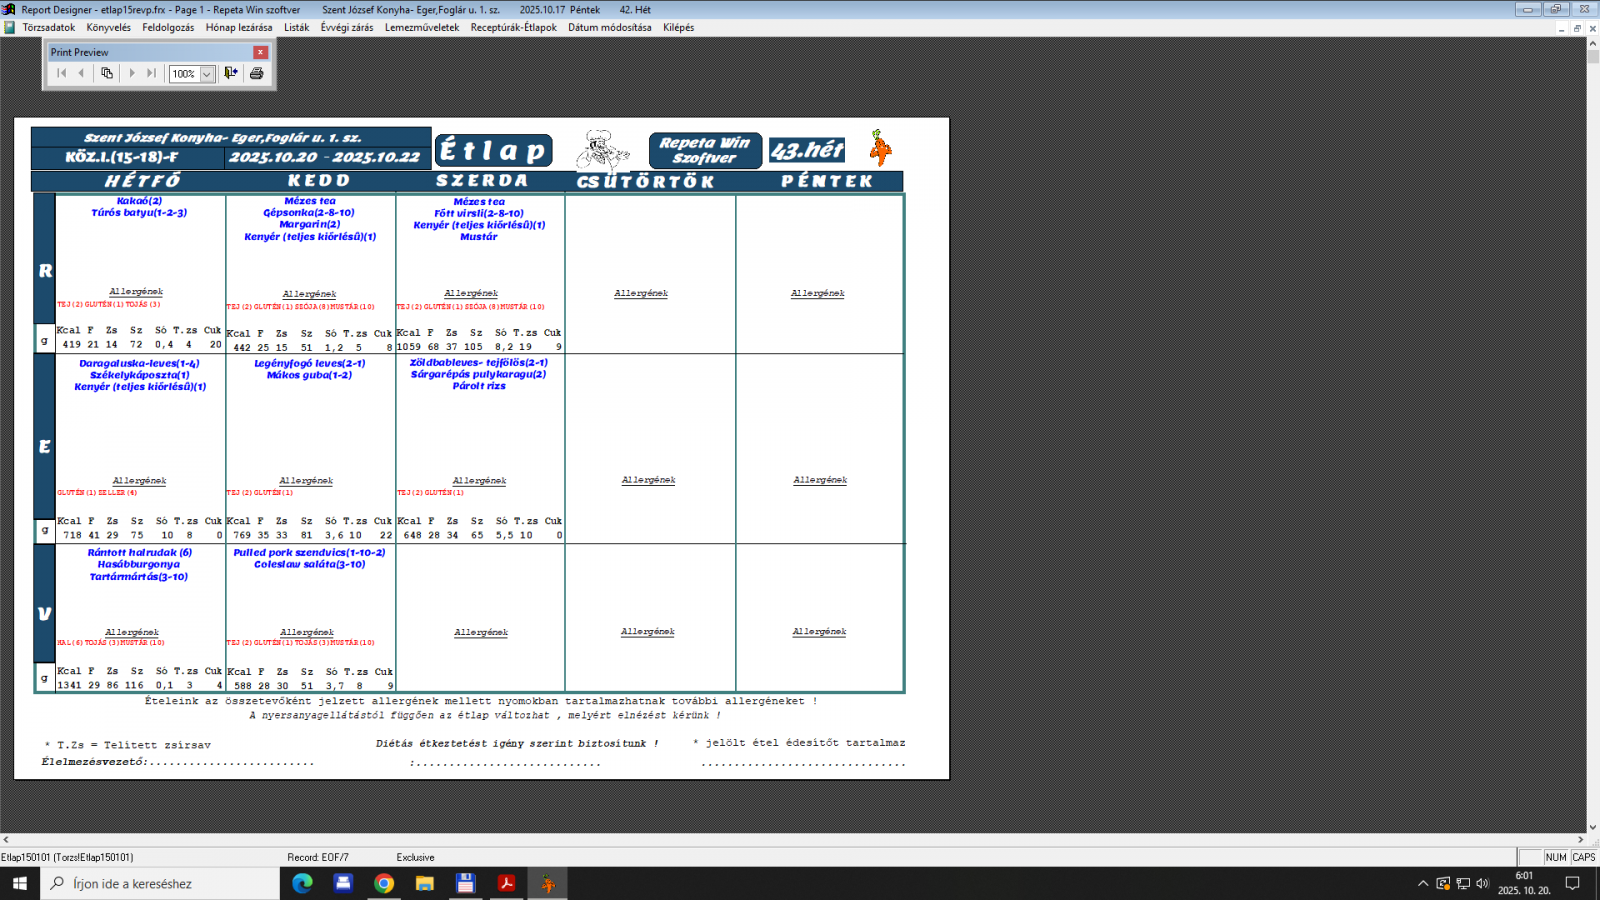Expand the hidden system tray icons
Viewport: 1600px width, 900px height.
[x=1423, y=883]
